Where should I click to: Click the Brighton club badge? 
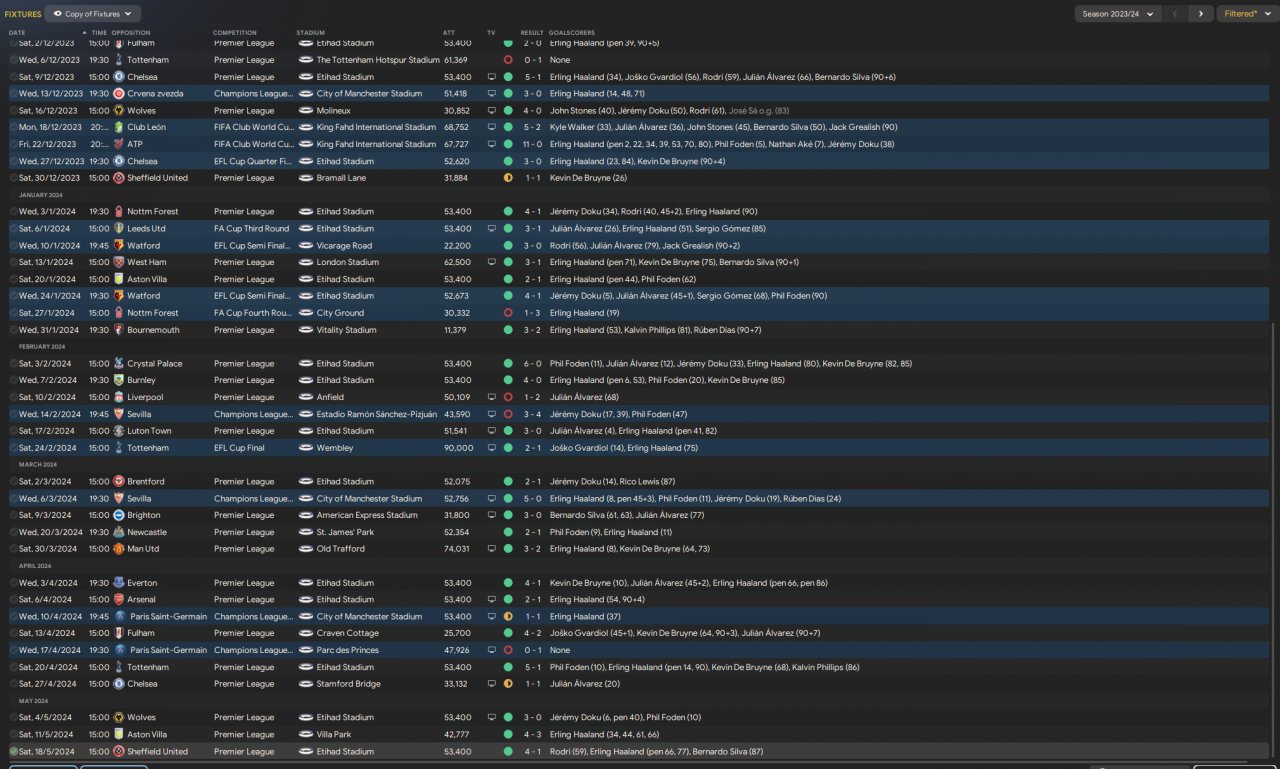pyautogui.click(x=119, y=515)
